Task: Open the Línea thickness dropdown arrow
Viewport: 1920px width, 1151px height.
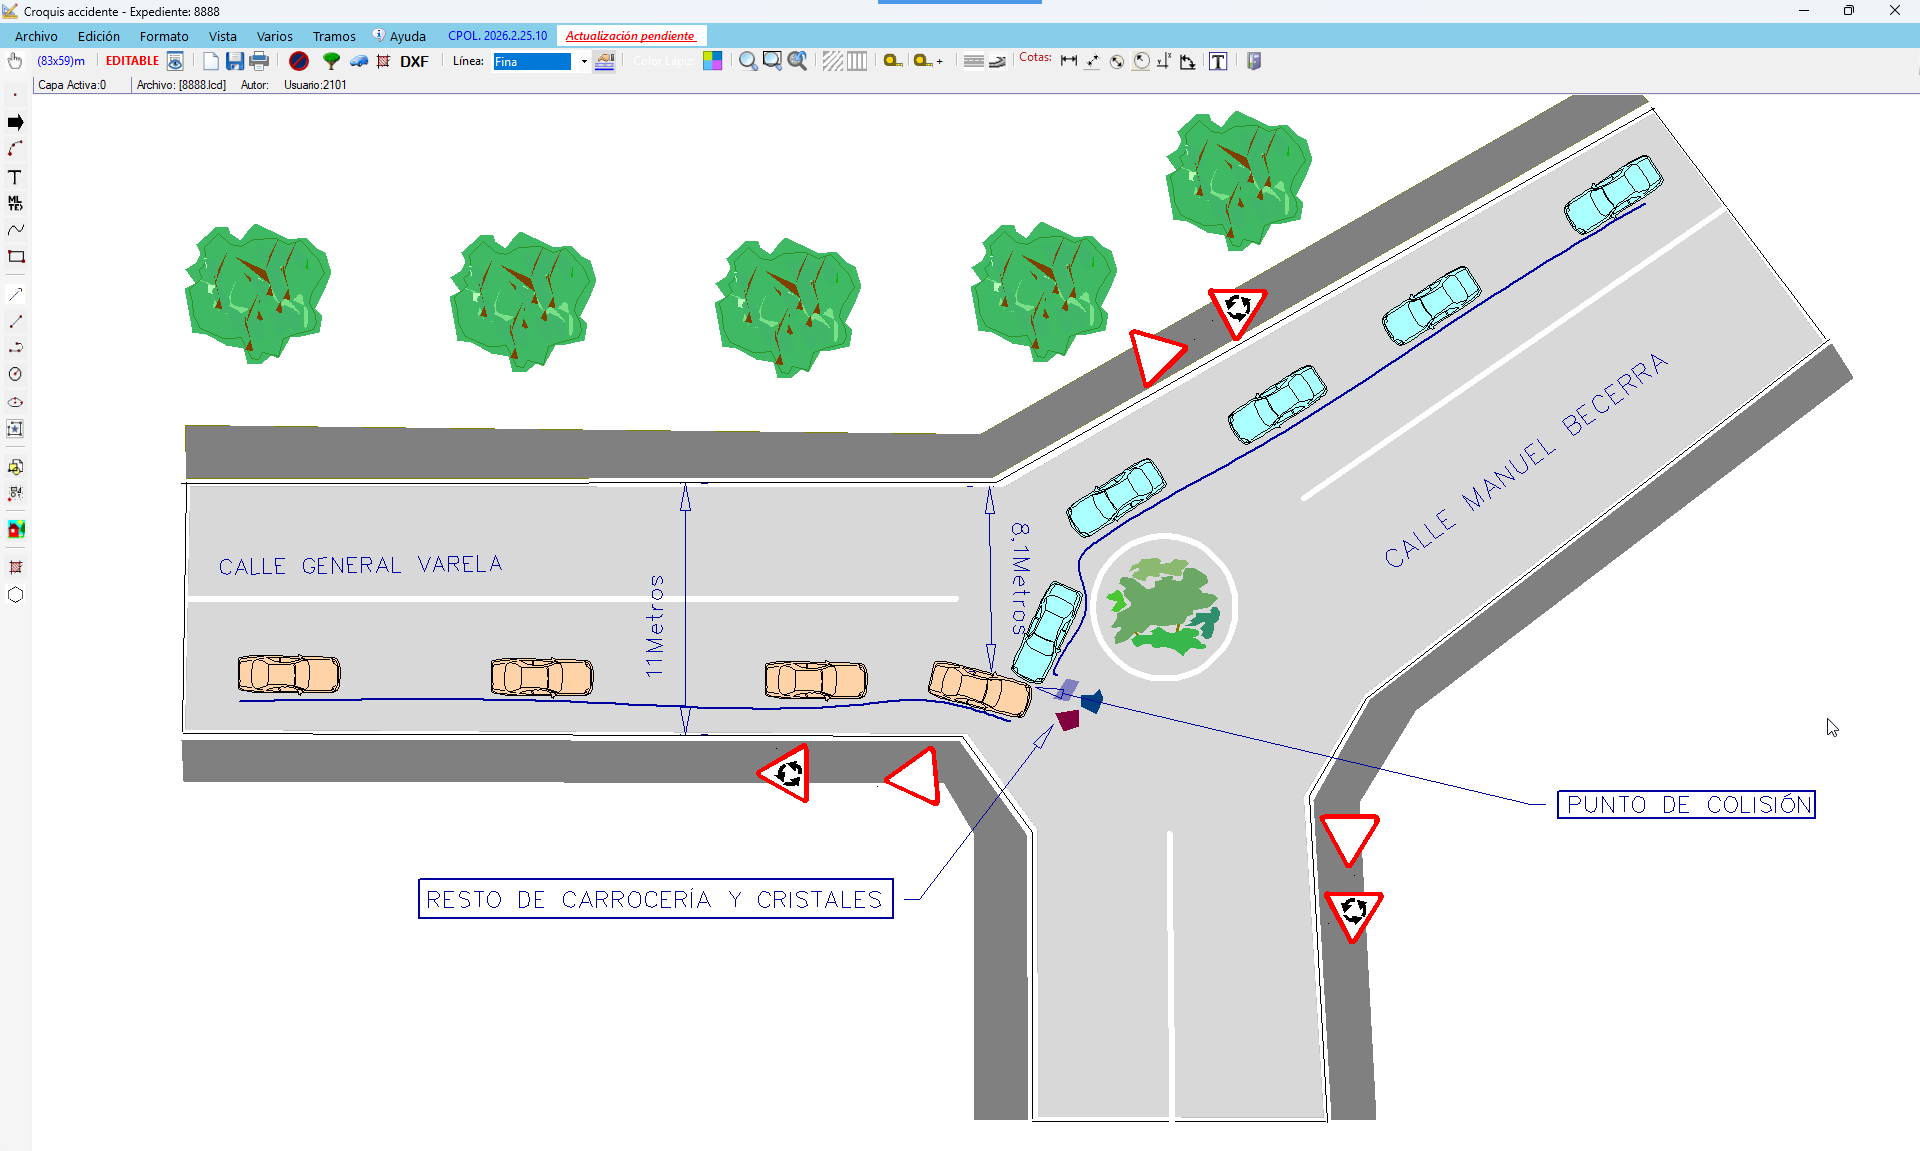Action: click(x=584, y=62)
